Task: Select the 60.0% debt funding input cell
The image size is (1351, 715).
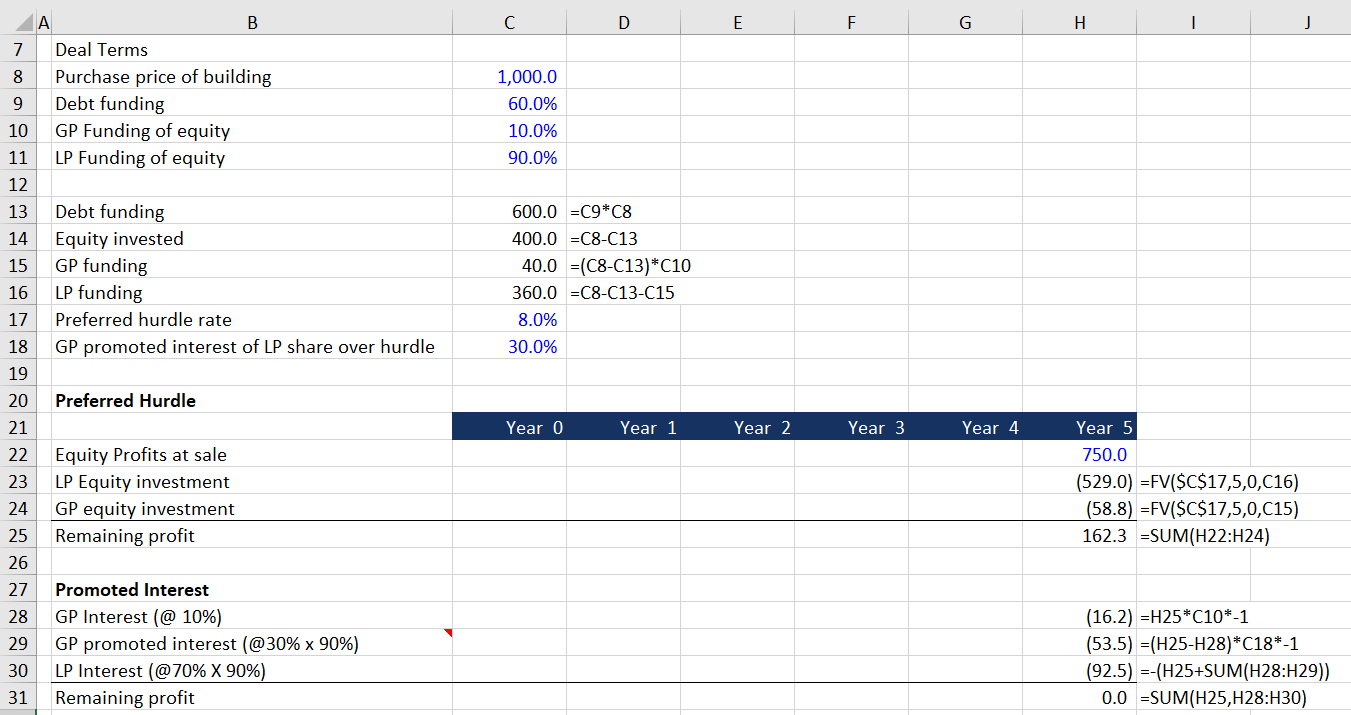Action: pyautogui.click(x=532, y=104)
